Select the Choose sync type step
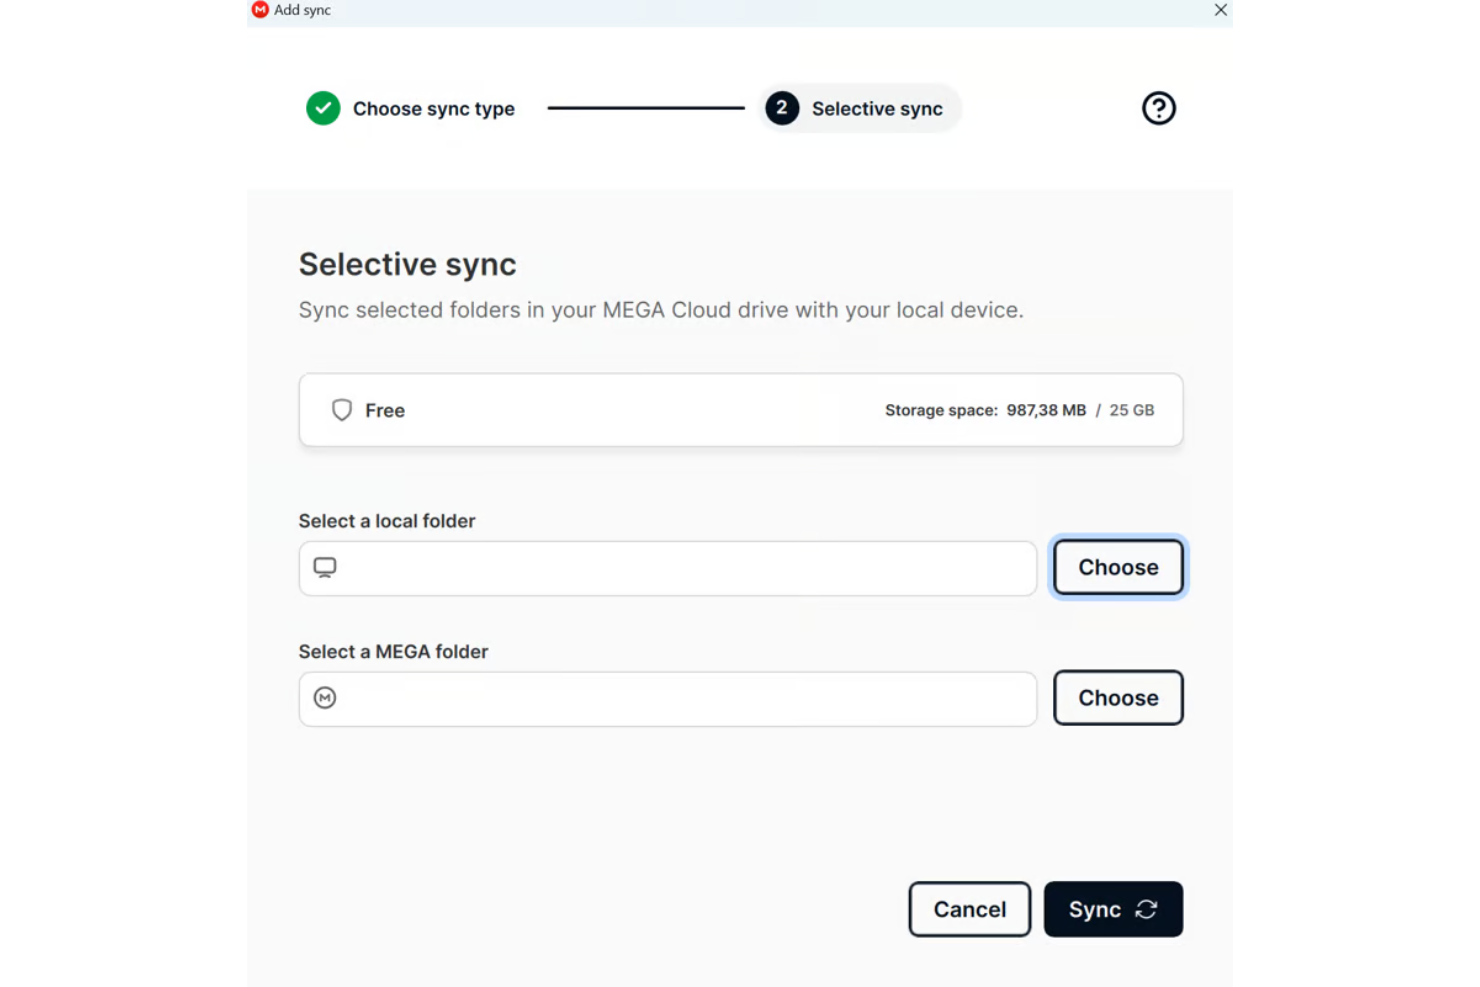This screenshot has width=1480, height=987. (x=433, y=108)
